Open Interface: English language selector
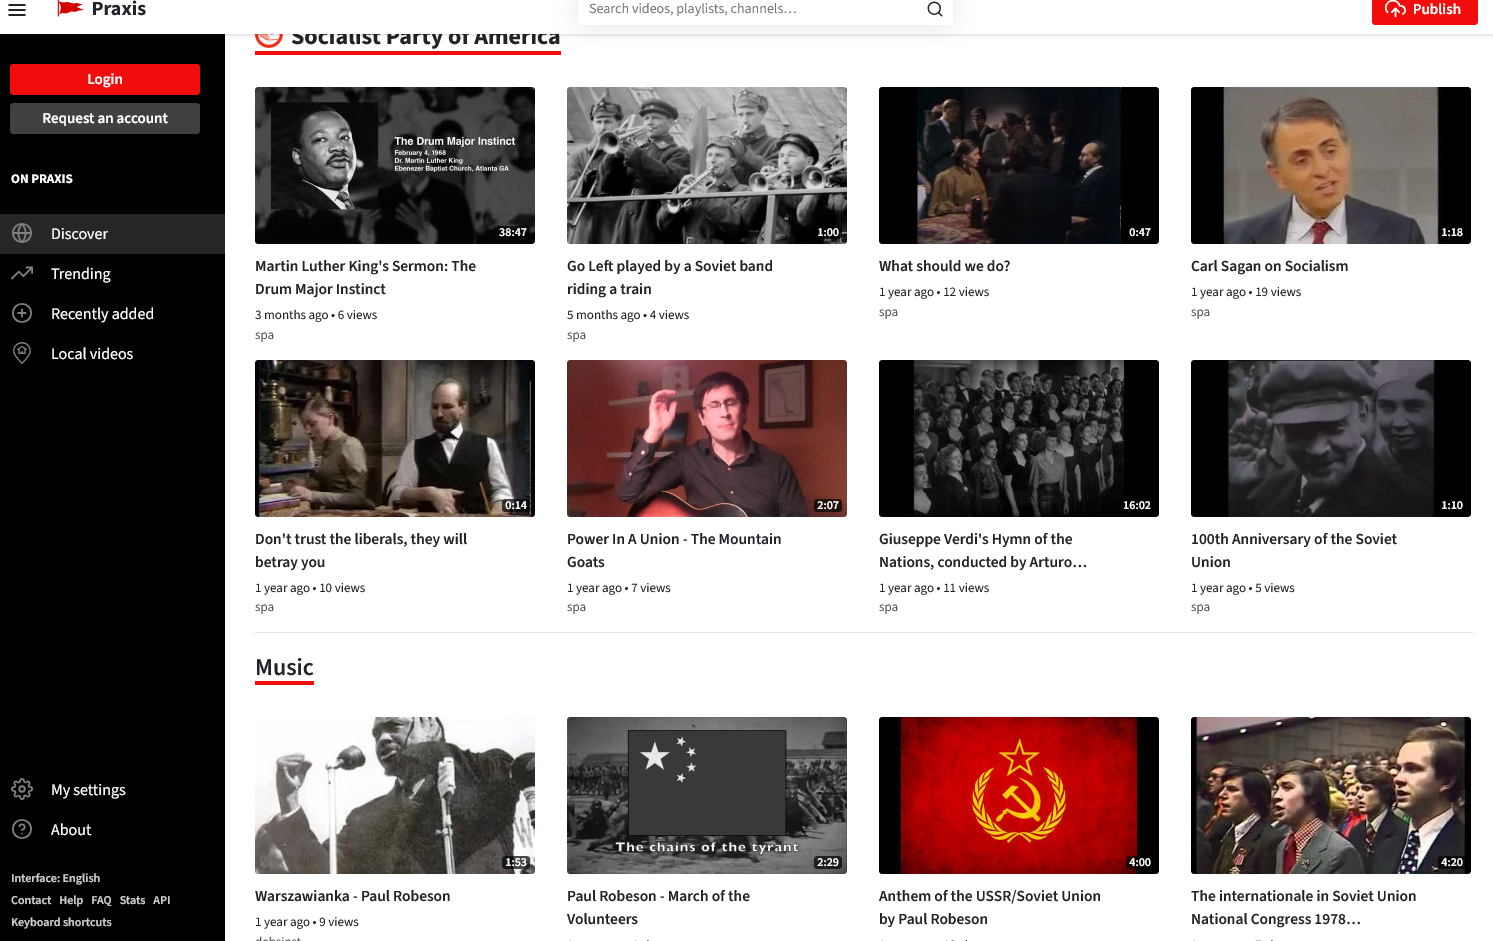 pyautogui.click(x=56, y=878)
